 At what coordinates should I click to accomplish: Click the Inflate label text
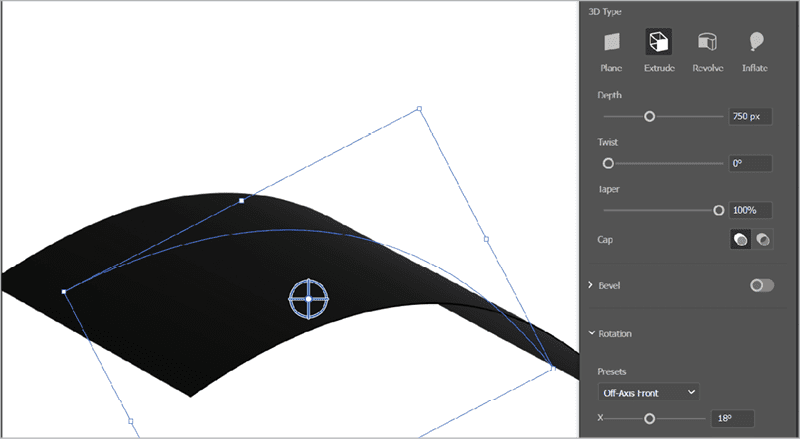755,68
